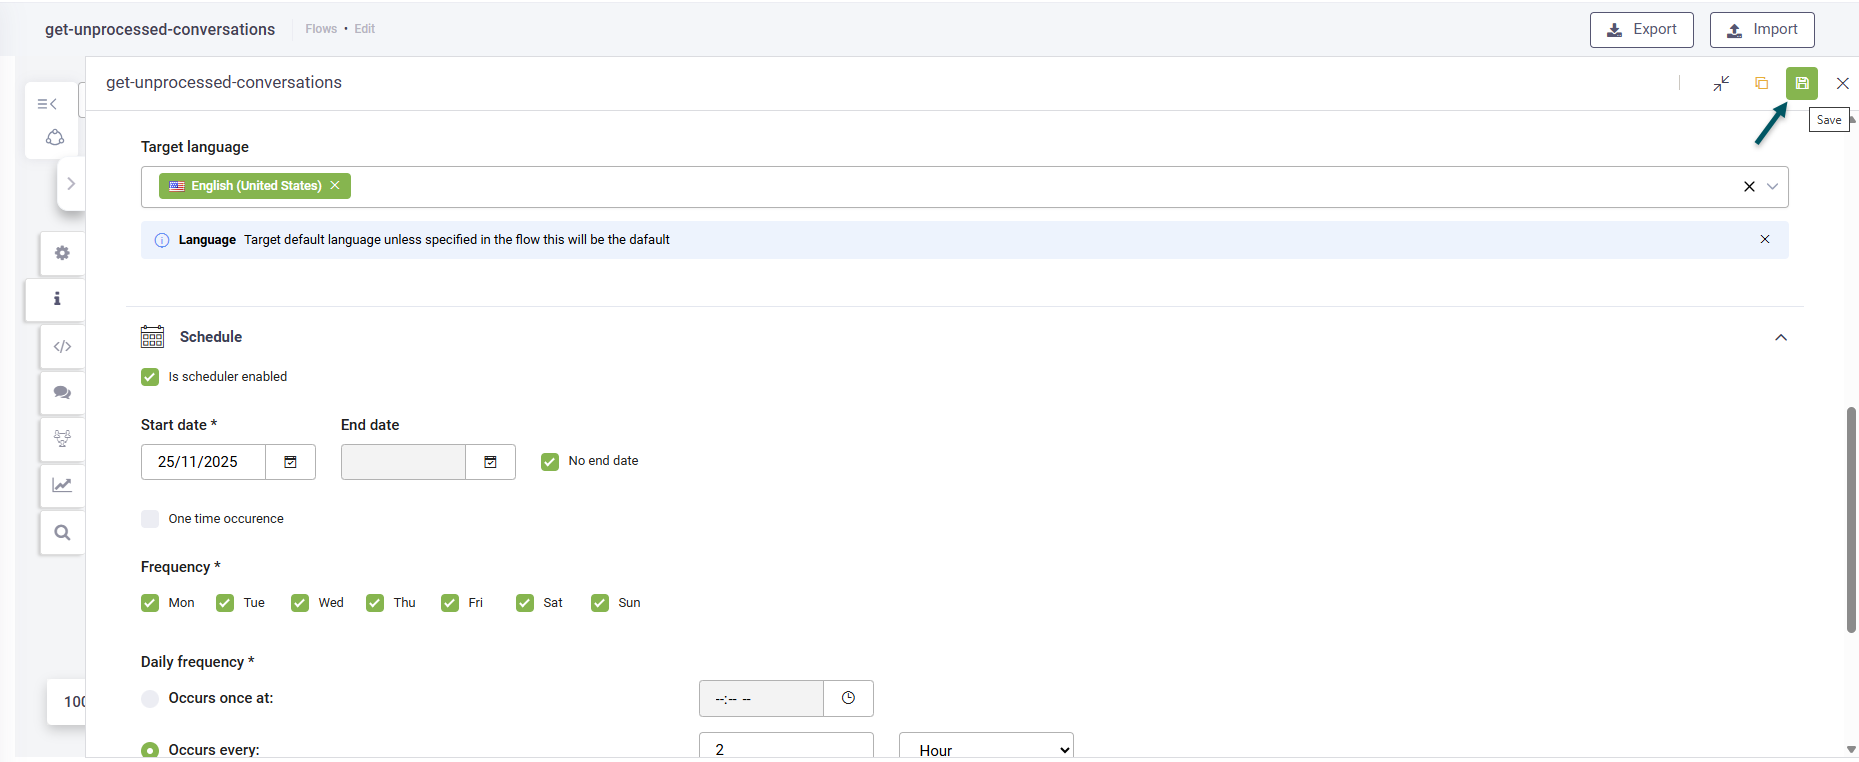Uncheck the Sun frequency checkbox

[600, 603]
